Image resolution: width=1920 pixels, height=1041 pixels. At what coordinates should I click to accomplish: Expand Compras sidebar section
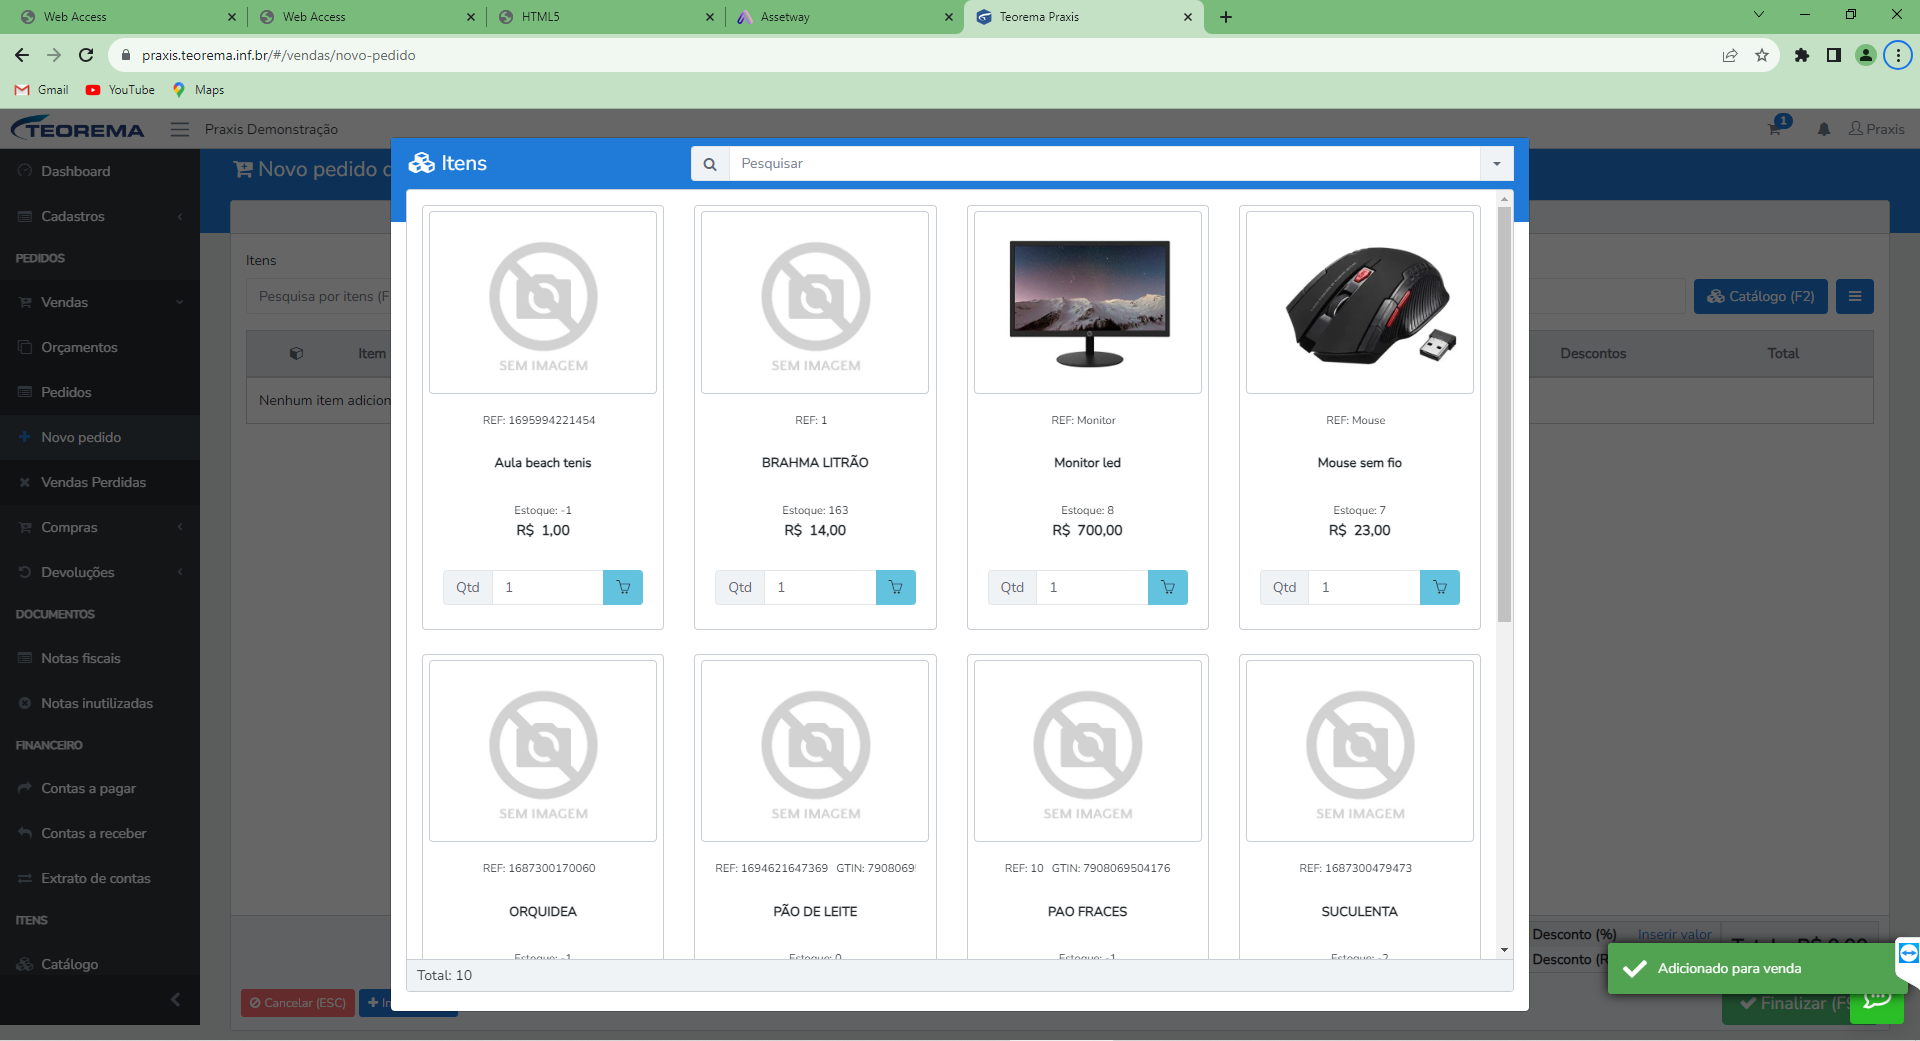click(100, 527)
